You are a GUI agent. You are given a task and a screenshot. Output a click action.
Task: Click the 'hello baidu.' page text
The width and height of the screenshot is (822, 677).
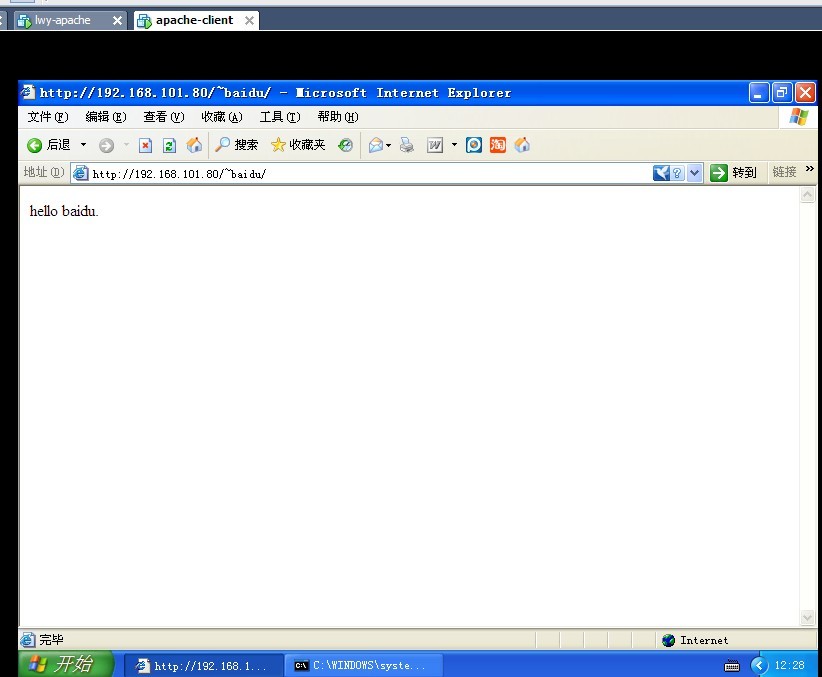pos(64,211)
